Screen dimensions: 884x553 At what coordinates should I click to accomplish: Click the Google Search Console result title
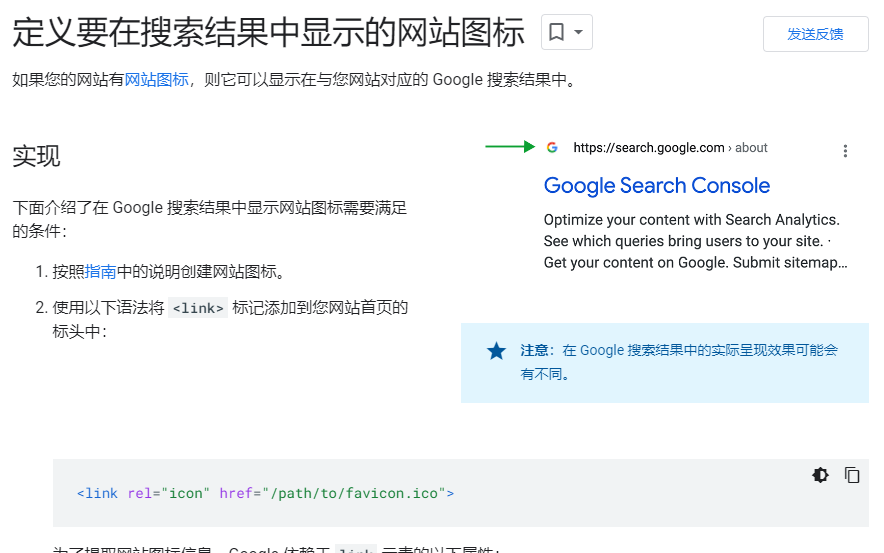(656, 185)
